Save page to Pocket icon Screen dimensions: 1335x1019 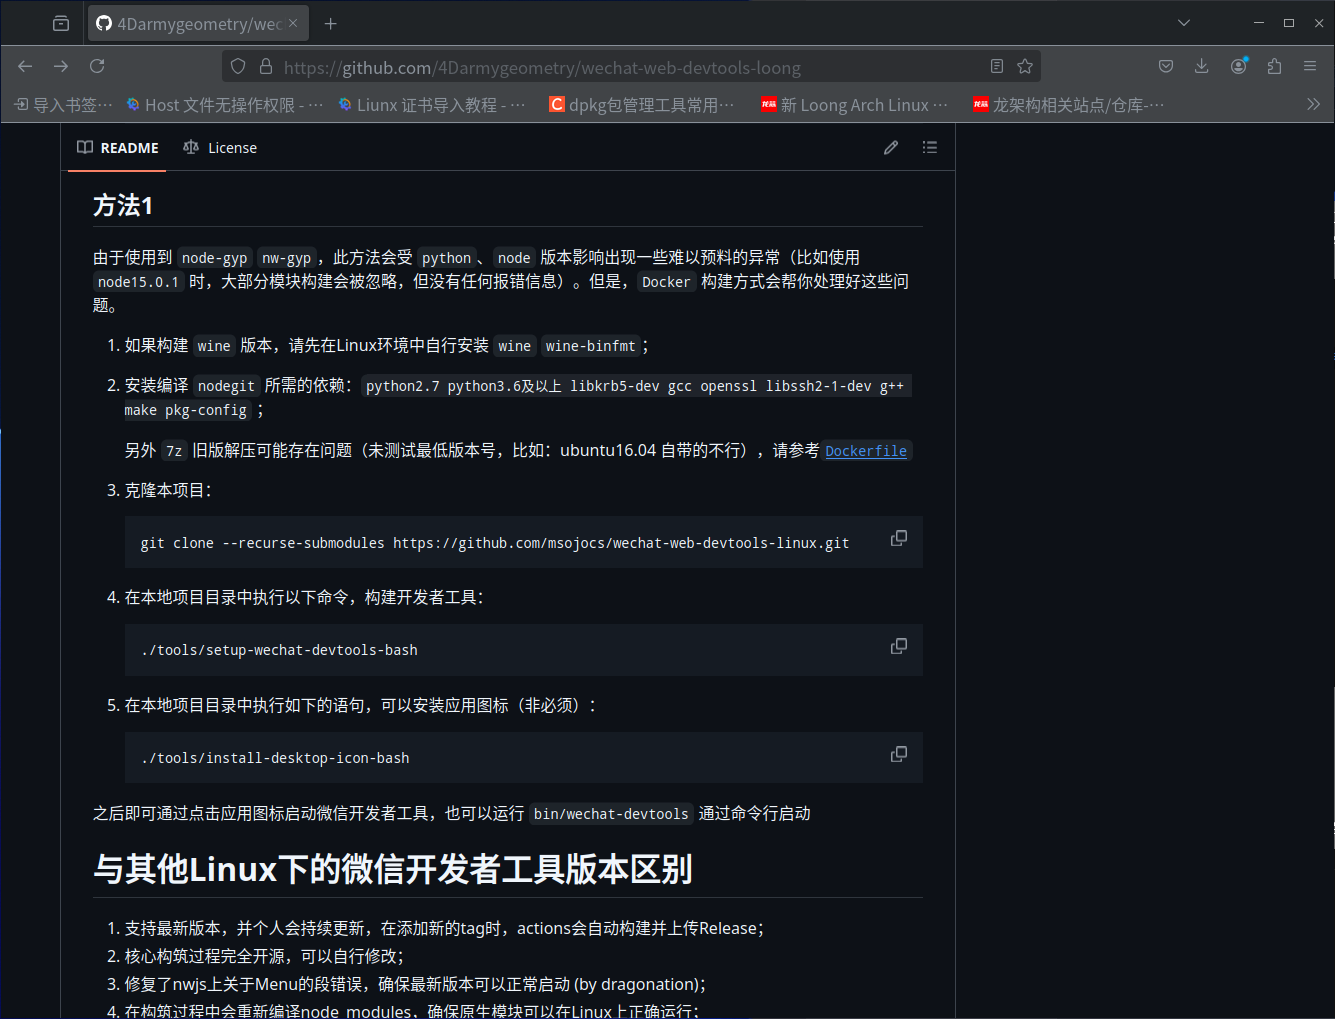(1166, 66)
